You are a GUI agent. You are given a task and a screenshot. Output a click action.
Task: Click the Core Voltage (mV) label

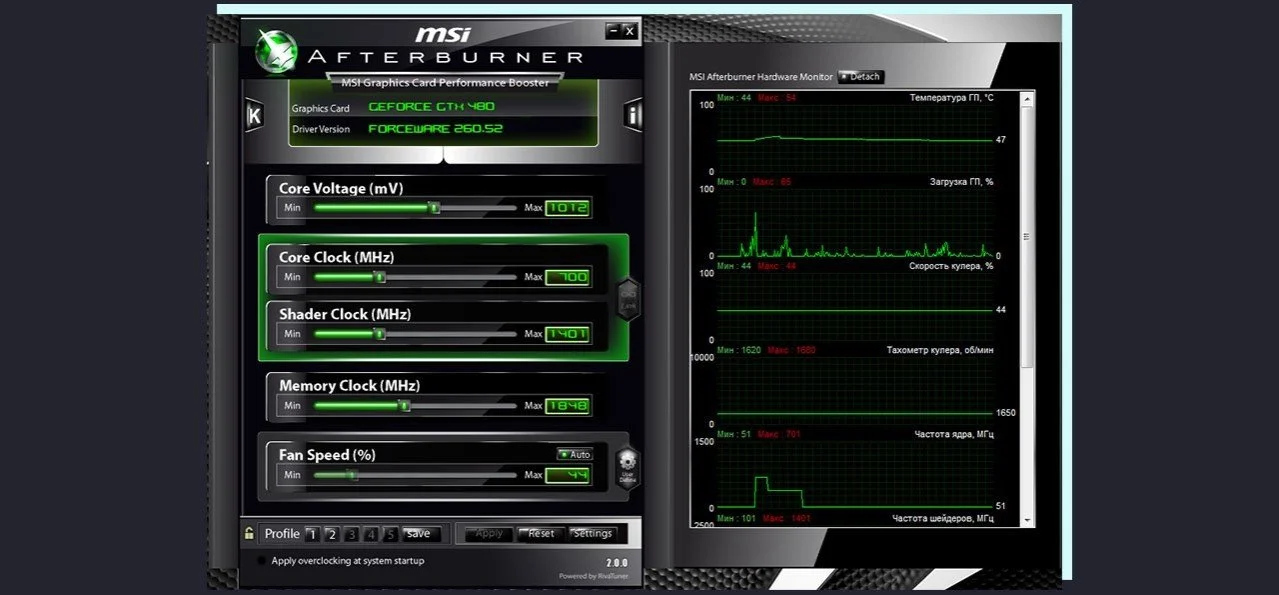click(341, 188)
